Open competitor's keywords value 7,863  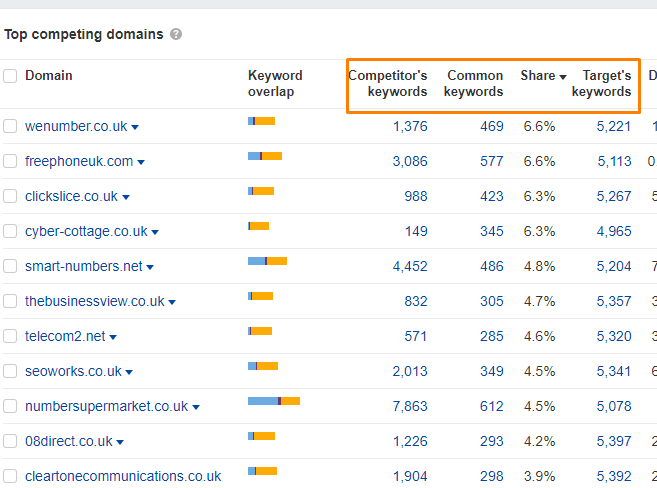[x=410, y=406]
